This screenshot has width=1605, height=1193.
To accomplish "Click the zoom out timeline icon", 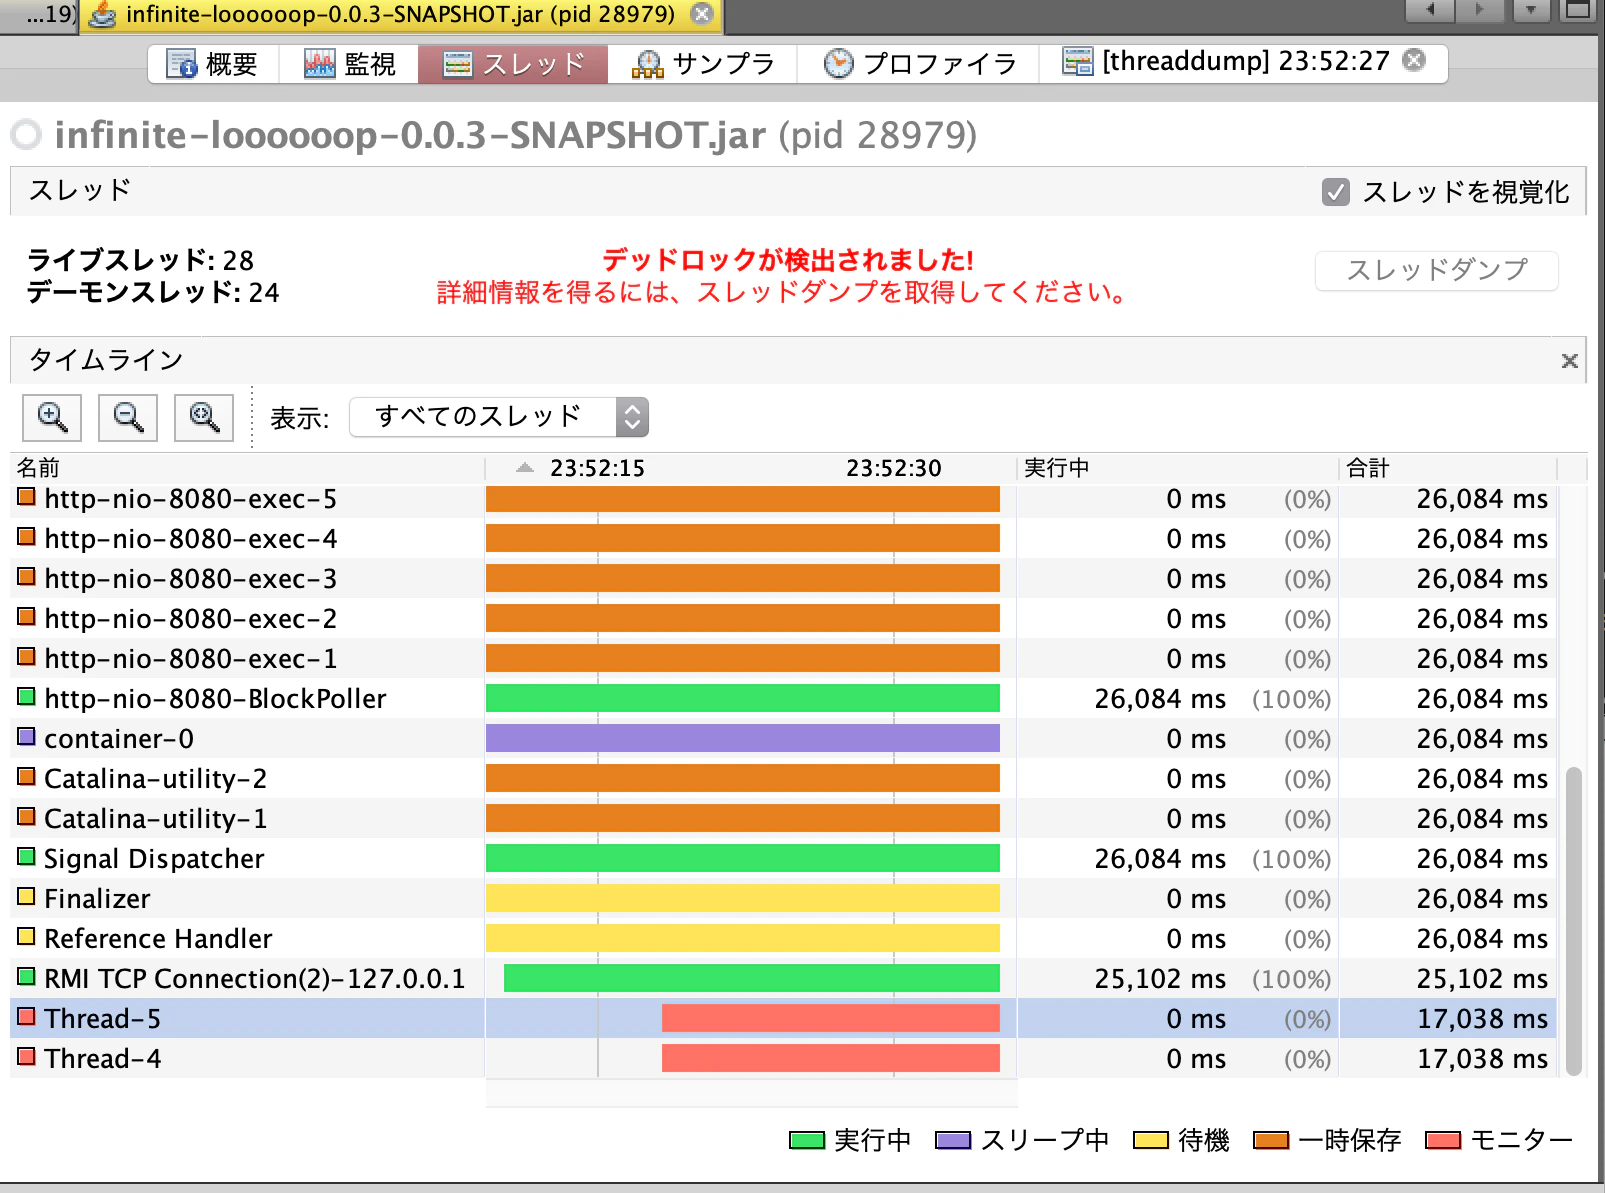I will pyautogui.click(x=128, y=417).
